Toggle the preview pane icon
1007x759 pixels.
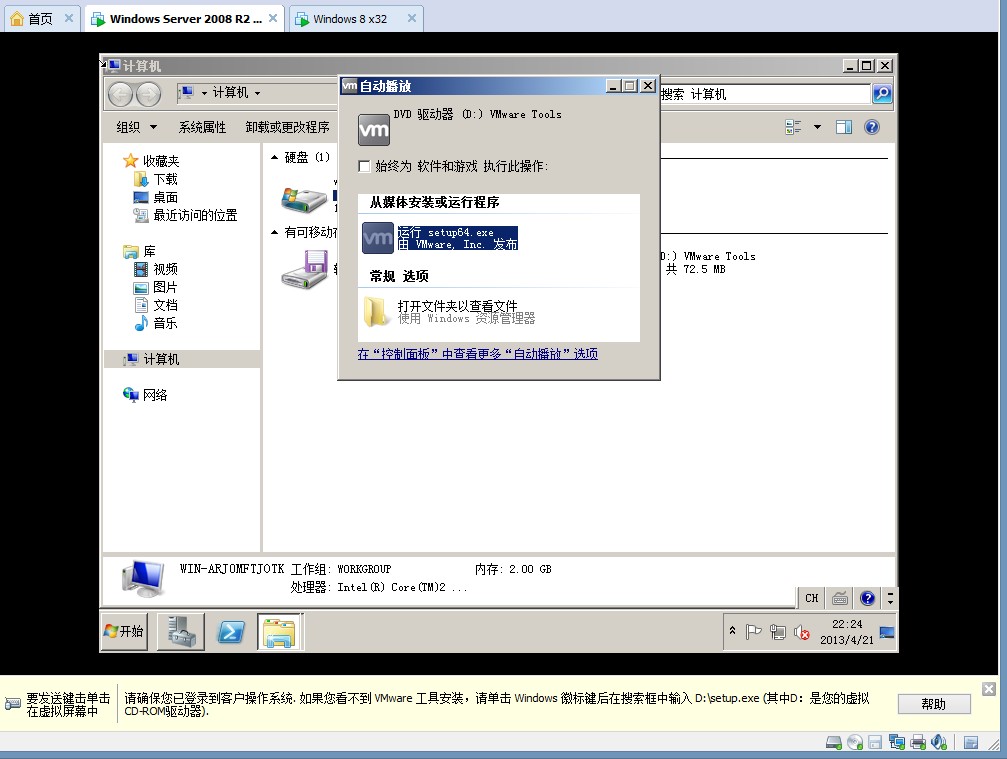click(x=844, y=127)
